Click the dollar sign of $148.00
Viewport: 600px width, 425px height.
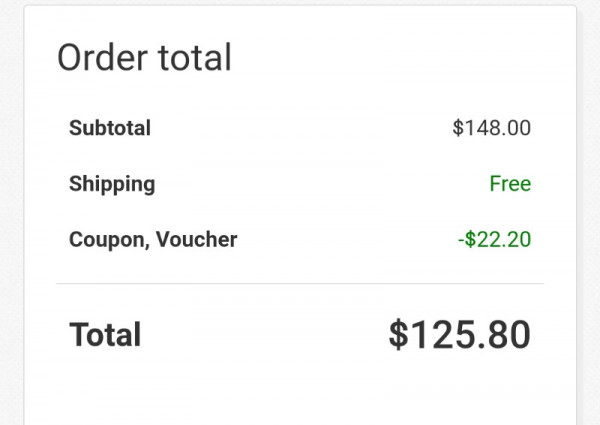coord(458,128)
